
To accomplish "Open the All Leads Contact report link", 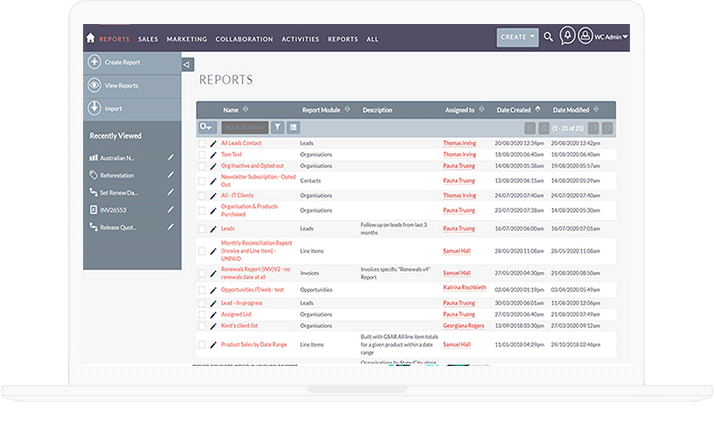I will pyautogui.click(x=241, y=143).
